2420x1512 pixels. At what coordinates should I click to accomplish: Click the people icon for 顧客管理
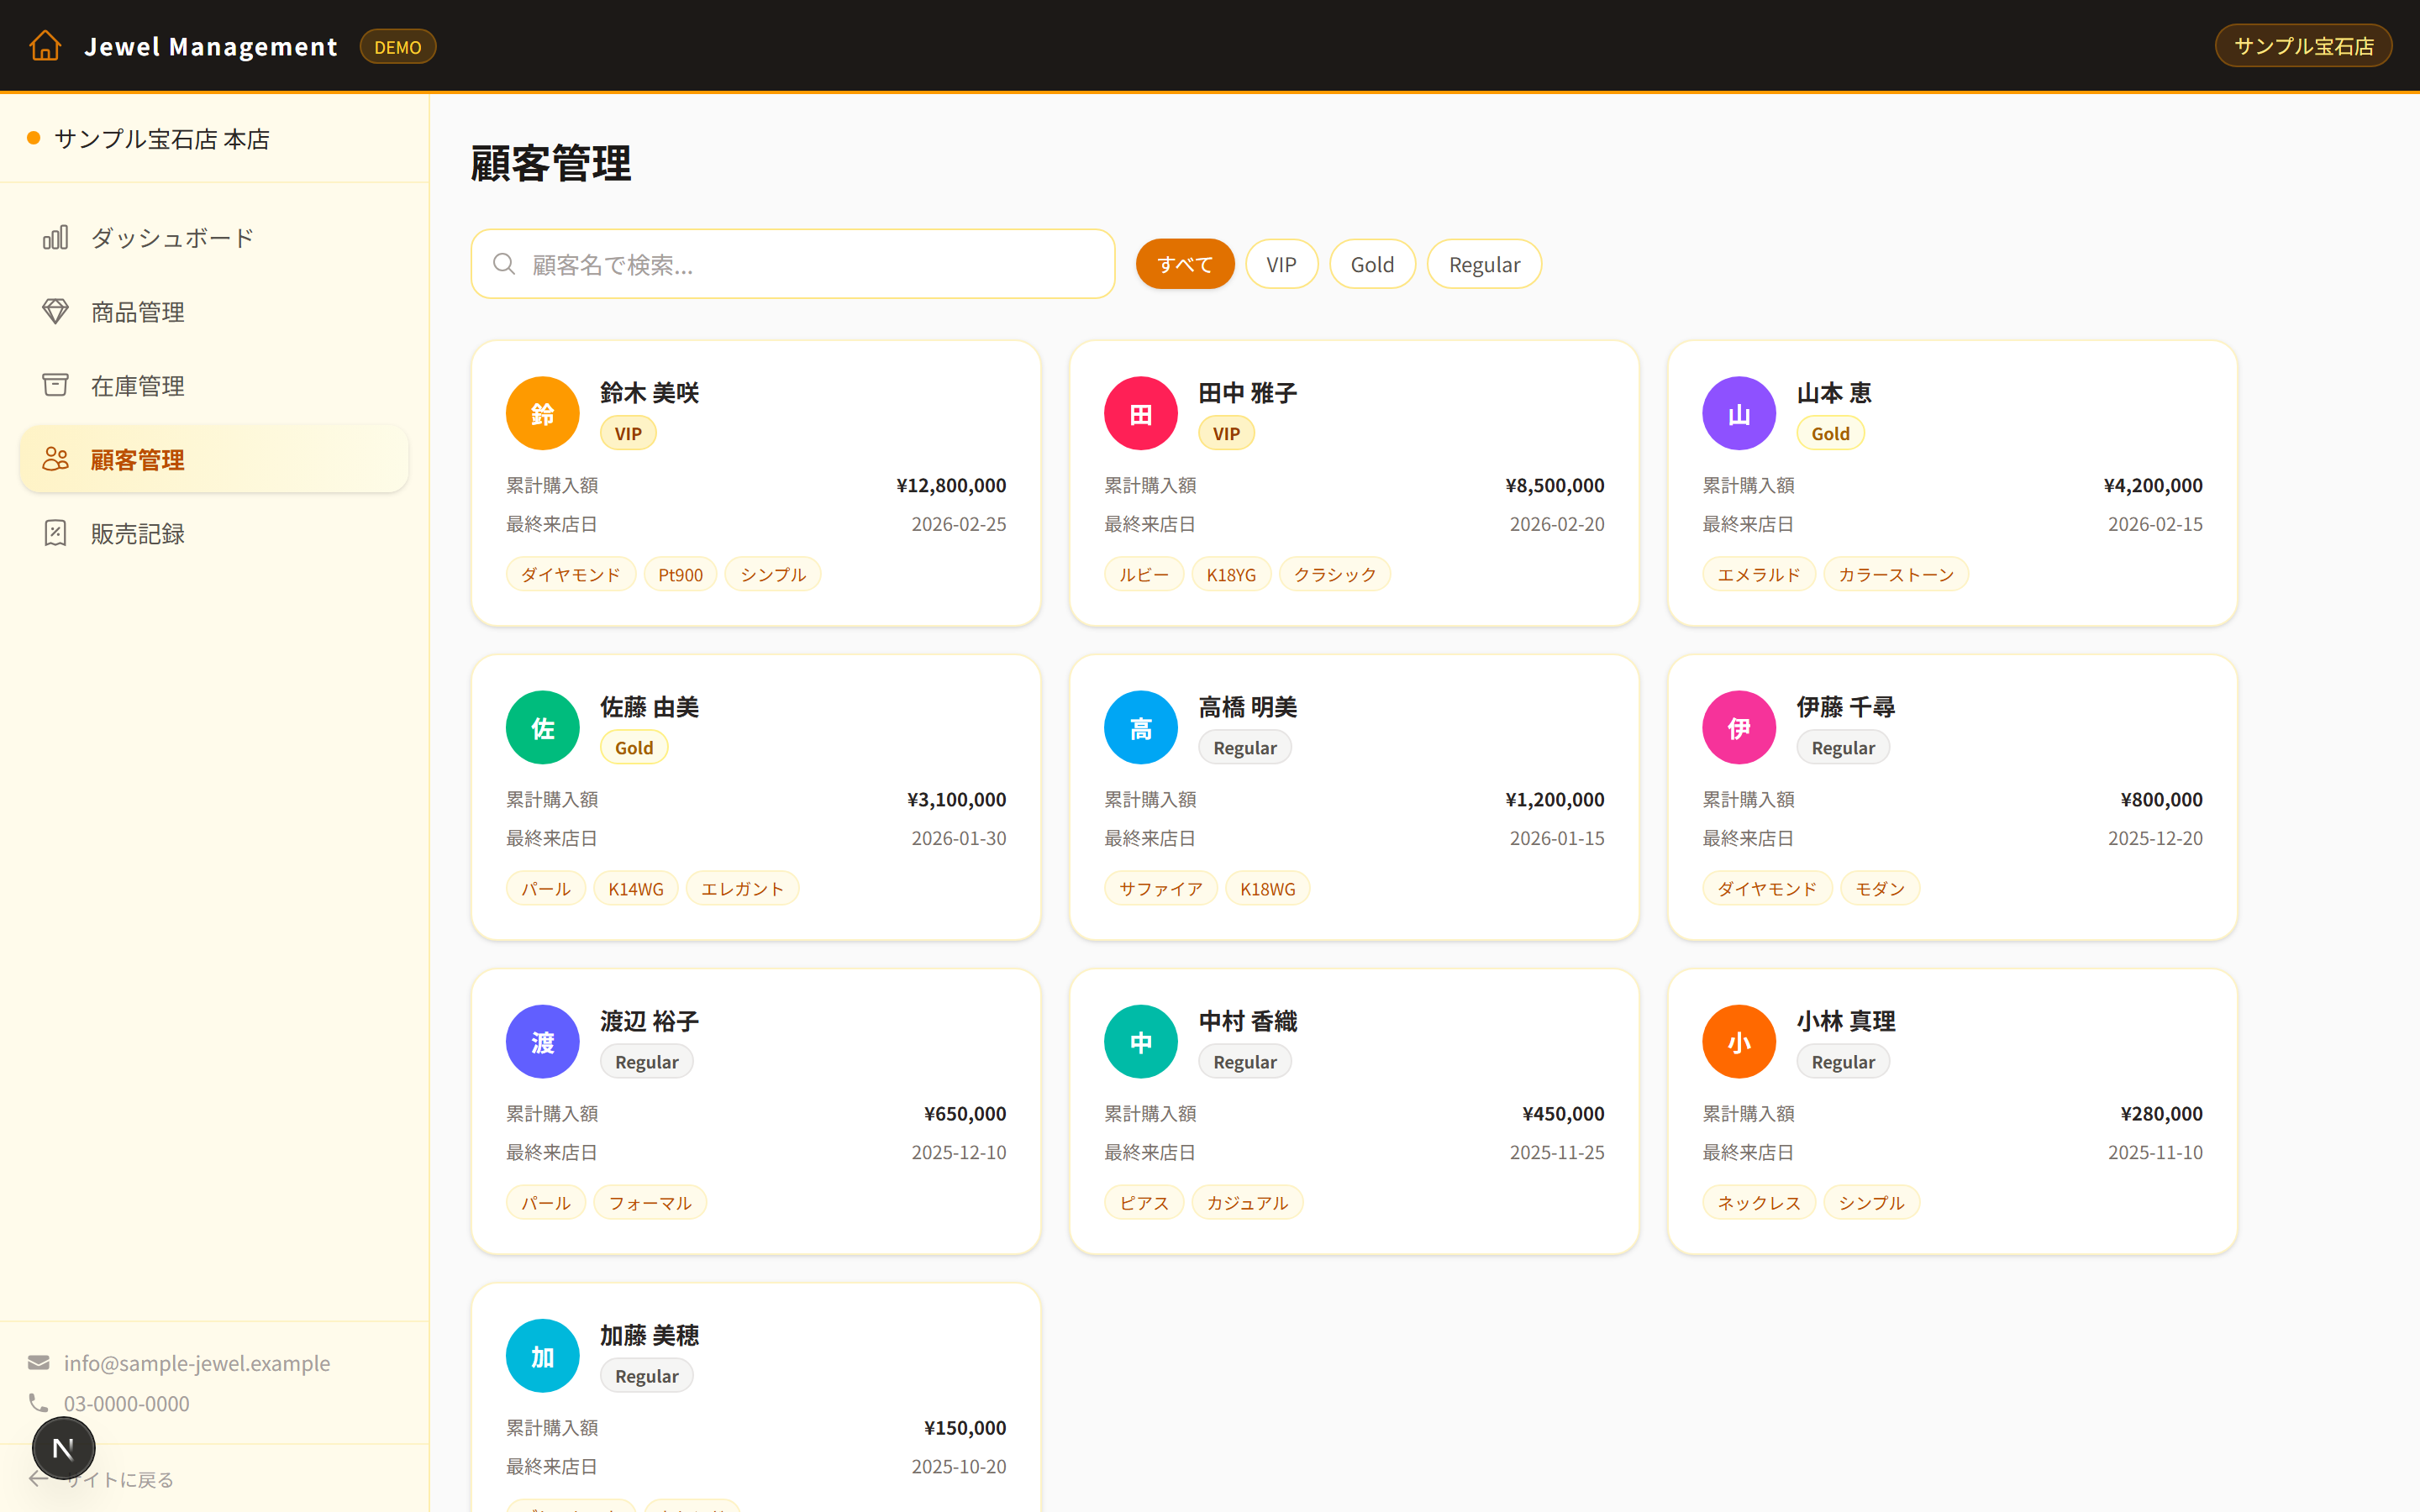[x=55, y=459]
